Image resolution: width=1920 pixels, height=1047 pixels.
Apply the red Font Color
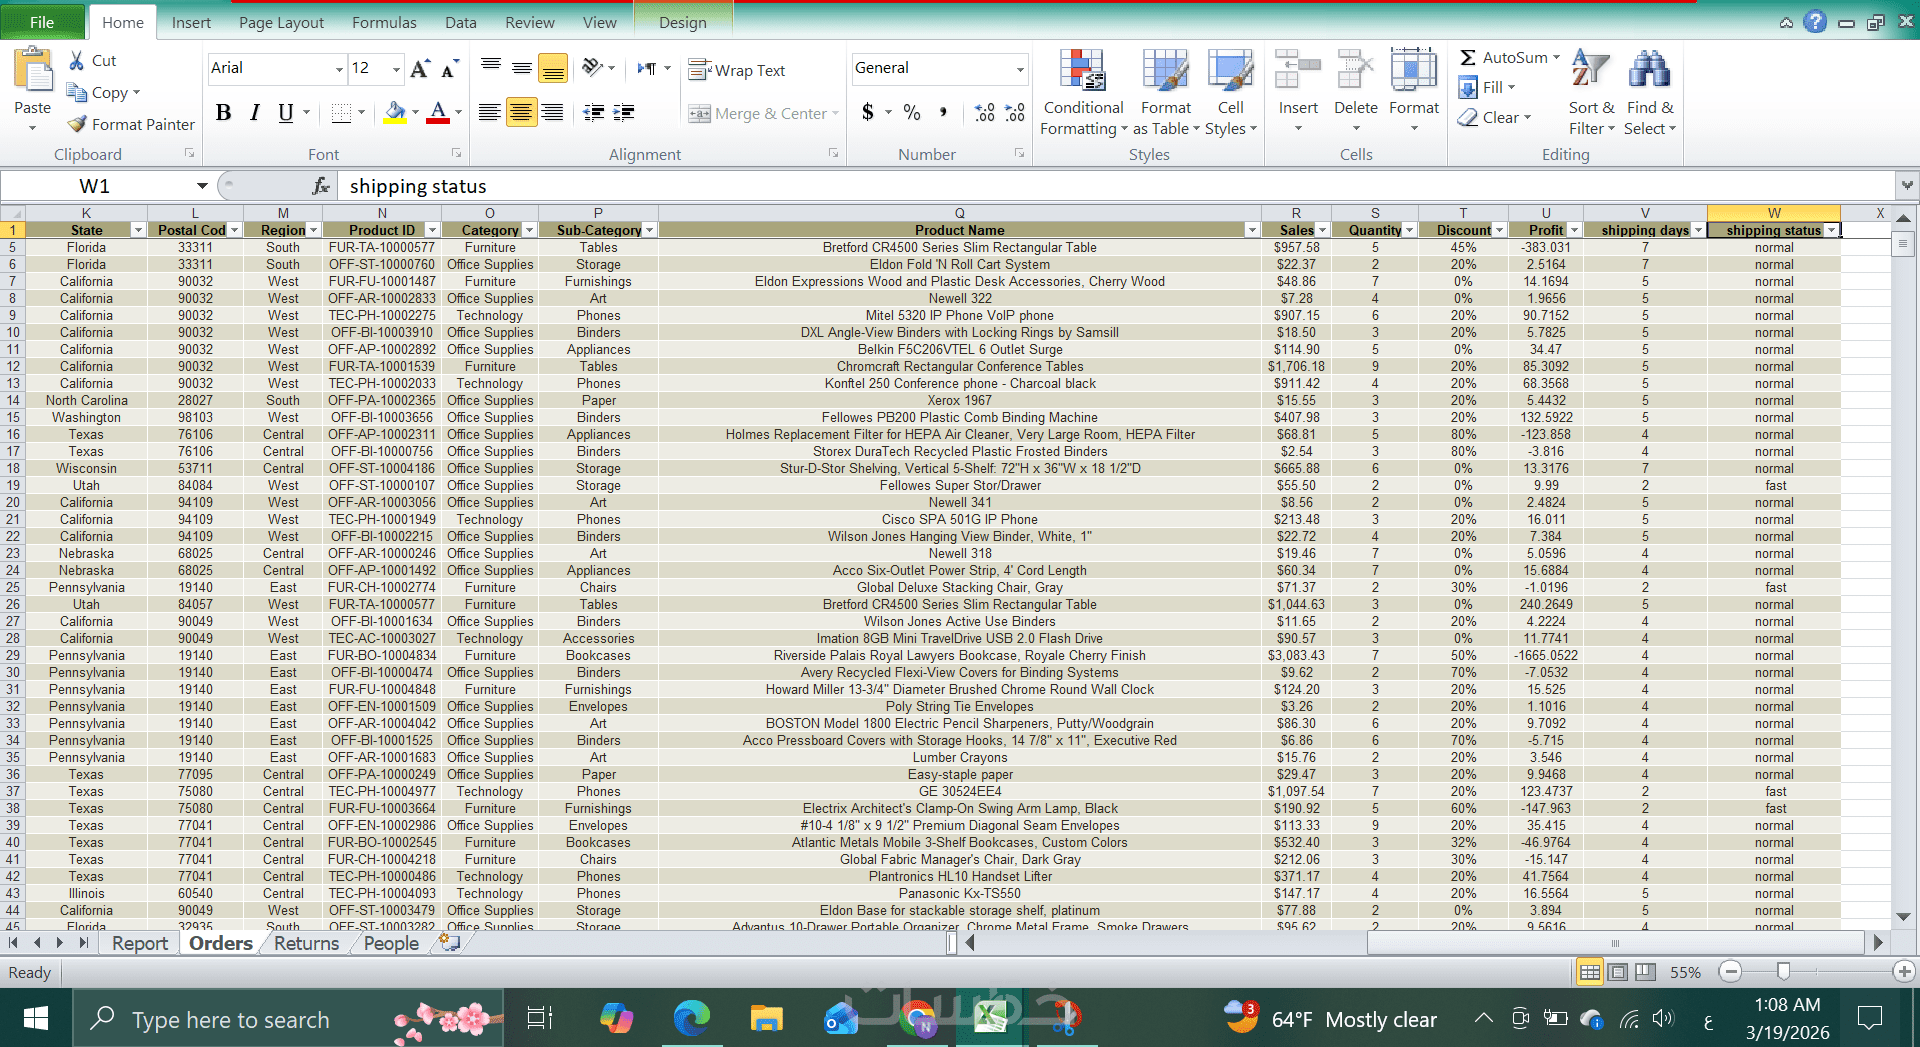pyautogui.click(x=438, y=112)
